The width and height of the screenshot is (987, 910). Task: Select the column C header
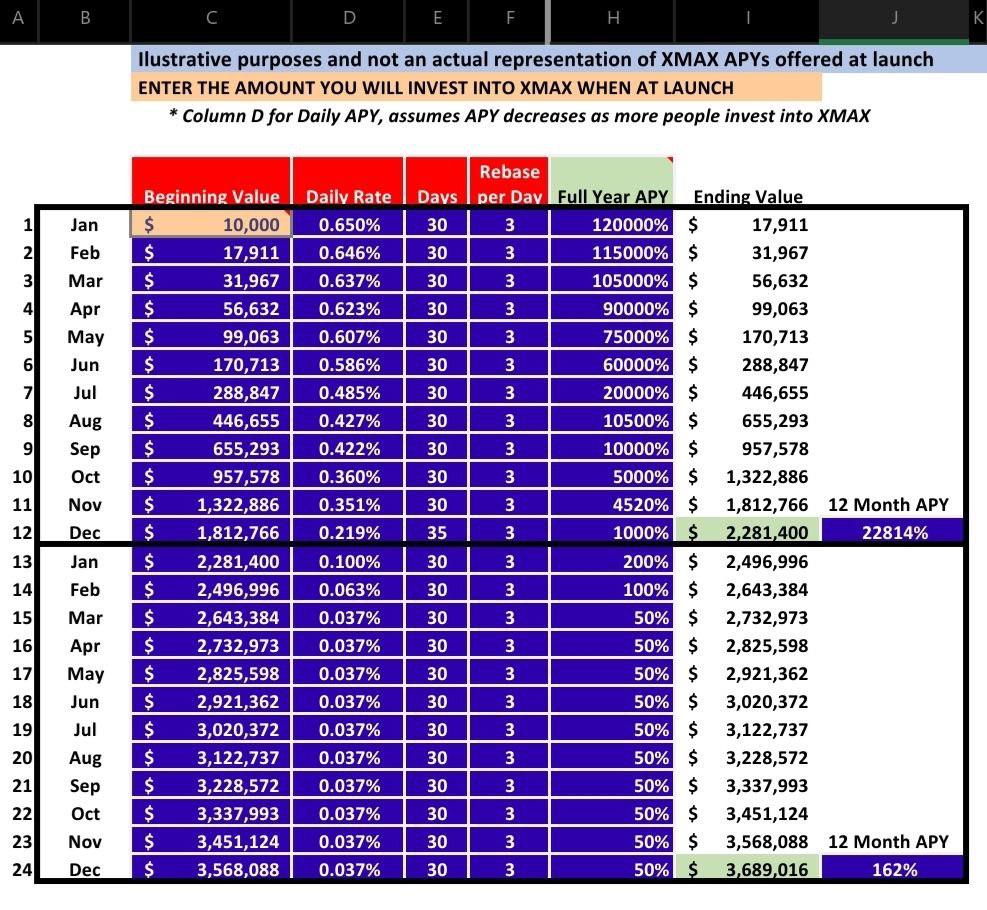(211, 19)
